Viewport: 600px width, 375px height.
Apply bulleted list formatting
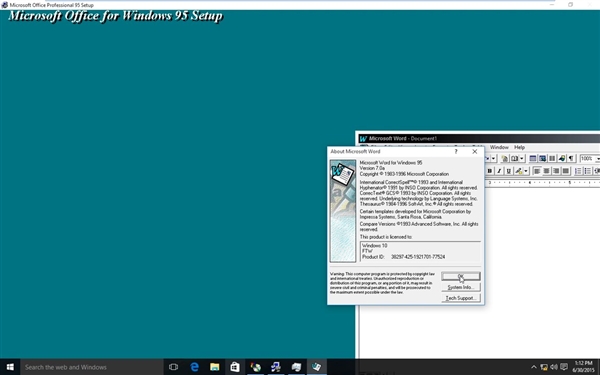(588, 171)
